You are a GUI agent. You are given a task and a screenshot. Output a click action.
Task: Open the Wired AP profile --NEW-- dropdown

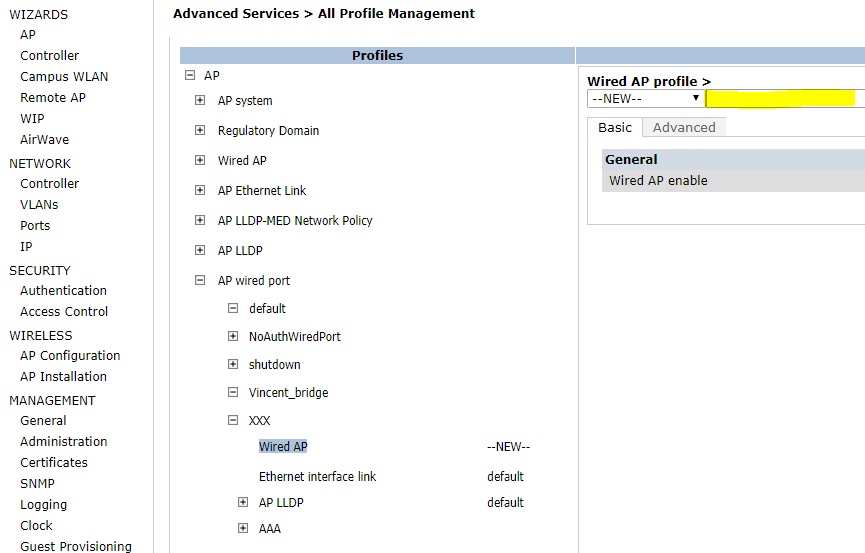(646, 99)
